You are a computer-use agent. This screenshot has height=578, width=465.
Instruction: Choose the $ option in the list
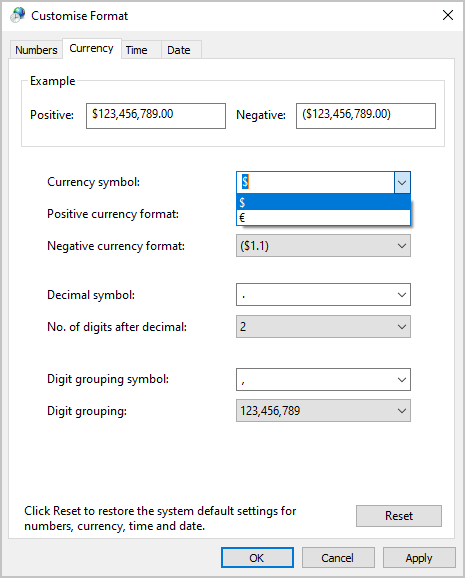(323, 202)
